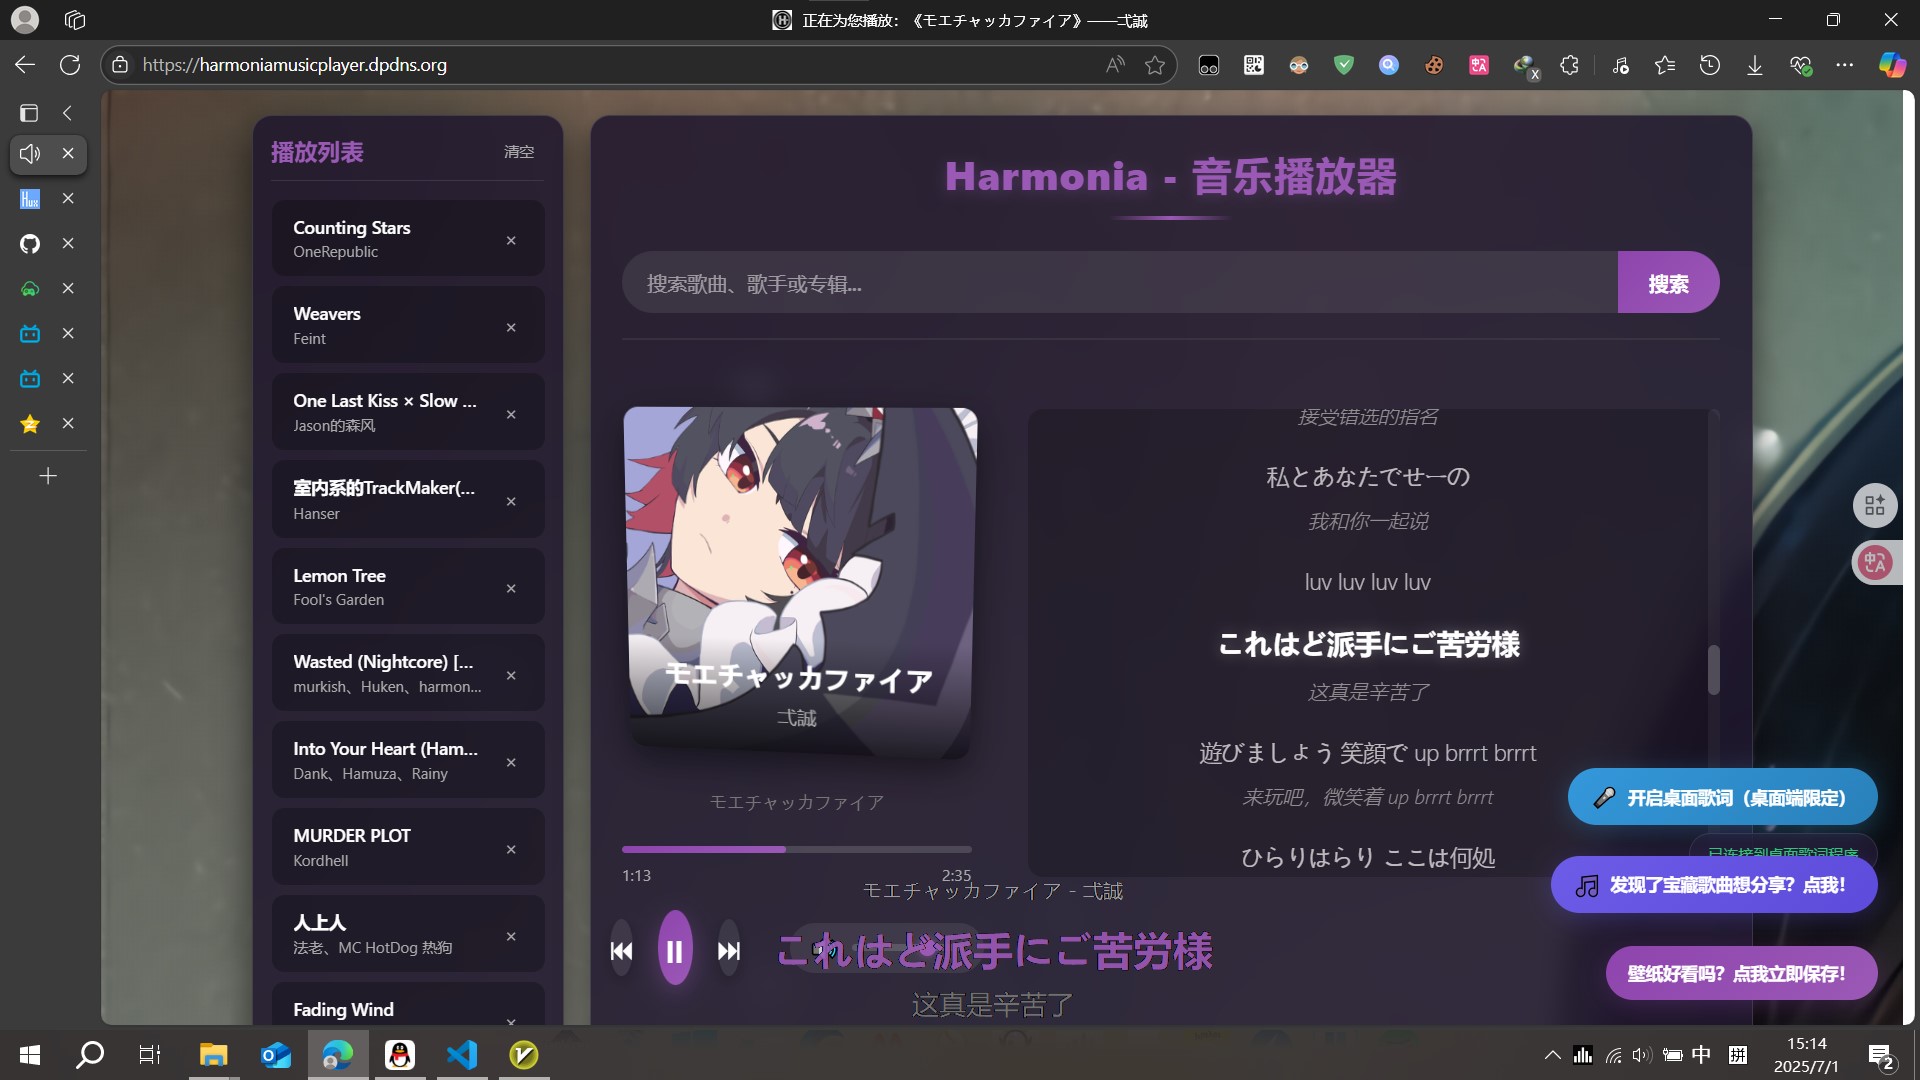The height and width of the screenshot is (1080, 1920).
Task: Focus the song search input field
Action: pos(1120,283)
